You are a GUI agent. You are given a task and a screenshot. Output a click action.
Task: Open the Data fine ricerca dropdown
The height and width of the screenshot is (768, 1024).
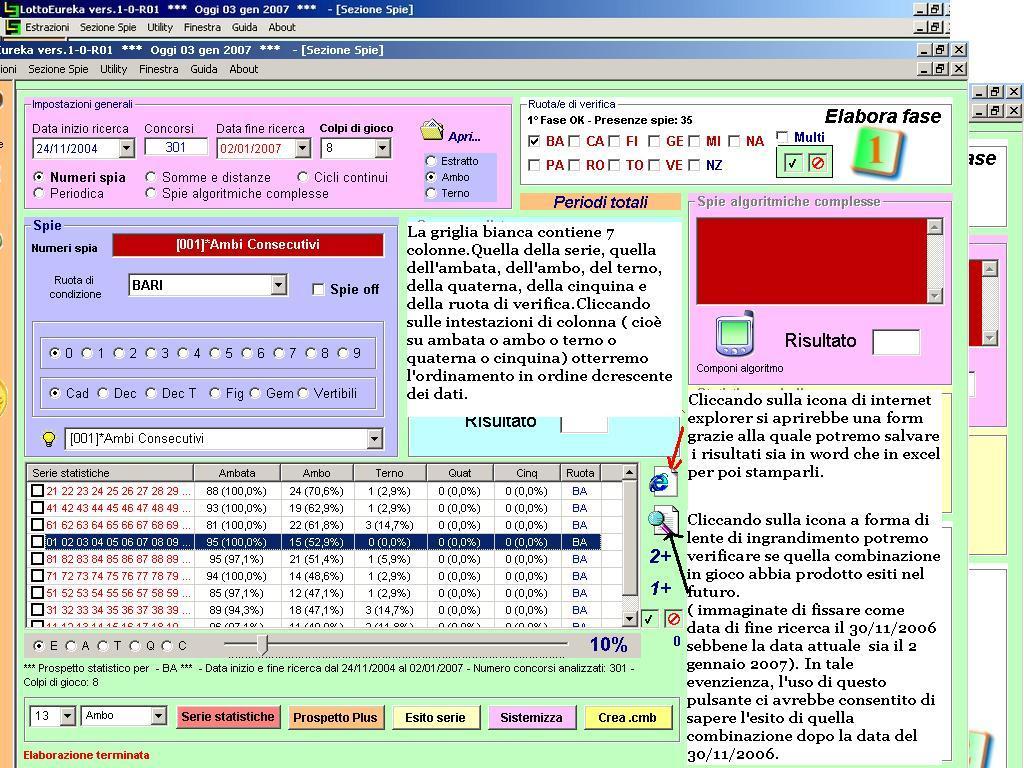302,148
